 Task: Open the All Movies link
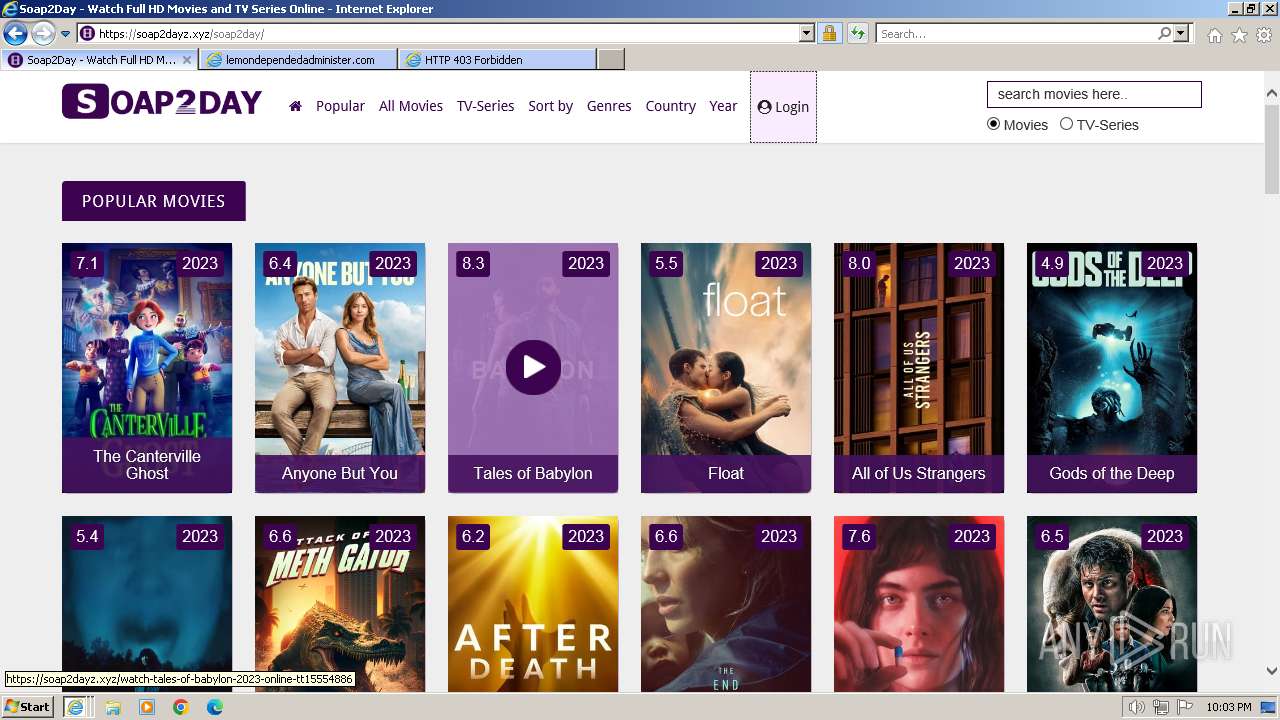[411, 106]
